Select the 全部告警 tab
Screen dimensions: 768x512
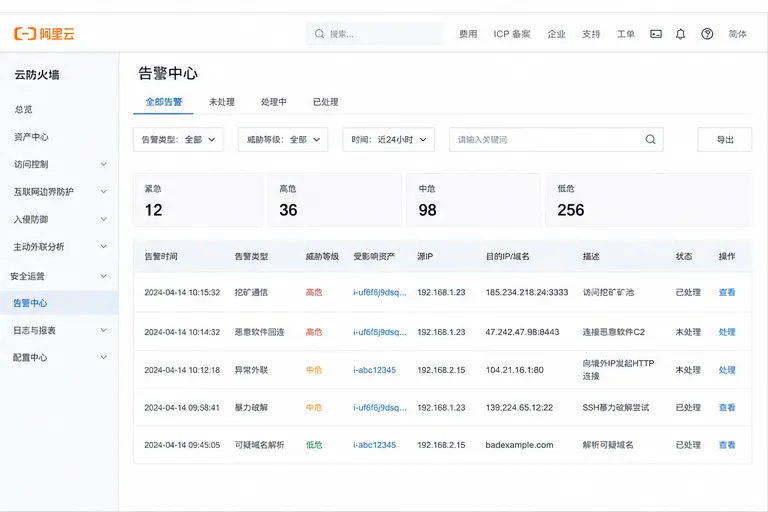164,102
